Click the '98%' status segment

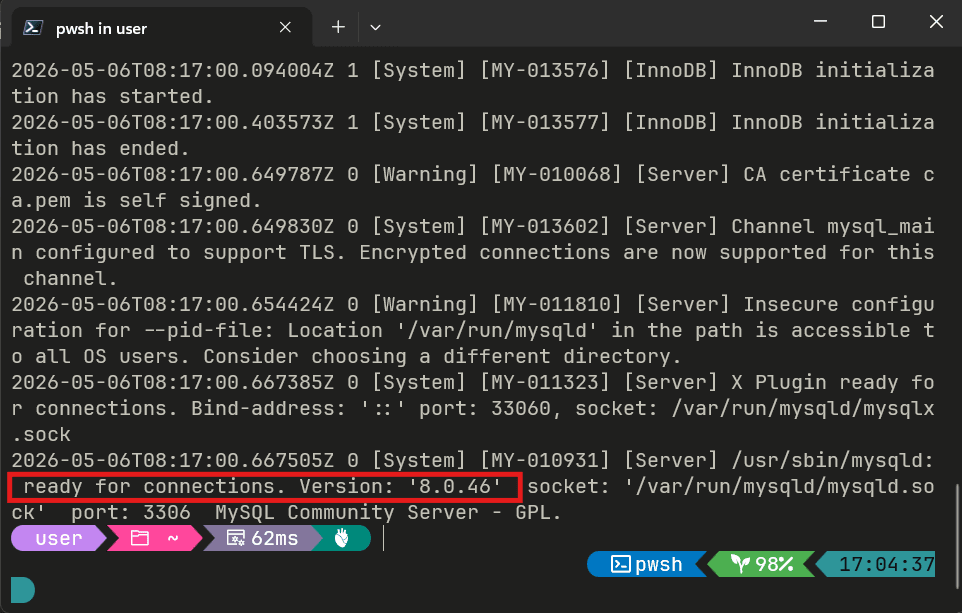(x=761, y=564)
